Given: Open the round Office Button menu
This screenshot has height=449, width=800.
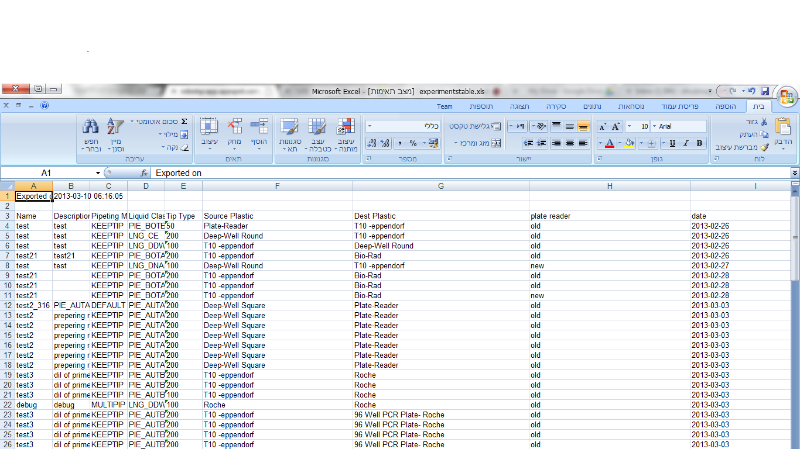Looking at the screenshot, I should [x=787, y=96].
